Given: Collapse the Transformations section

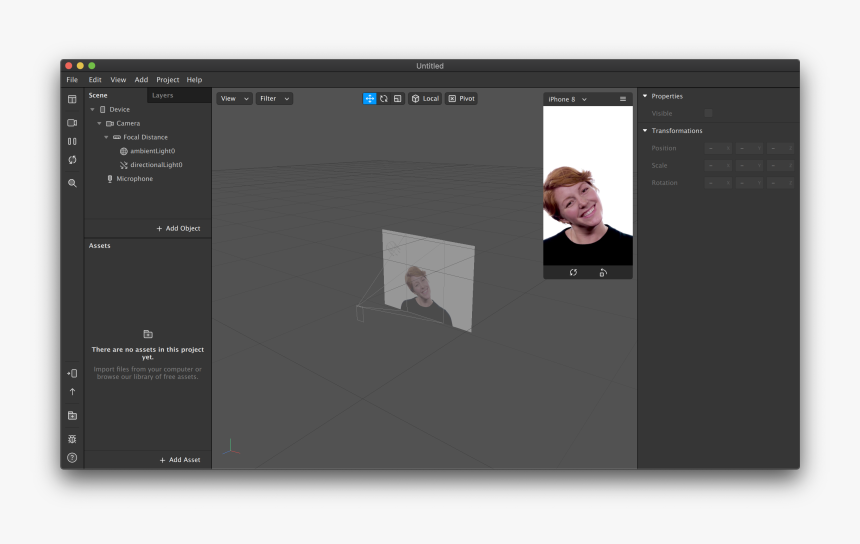Looking at the screenshot, I should click(x=645, y=131).
